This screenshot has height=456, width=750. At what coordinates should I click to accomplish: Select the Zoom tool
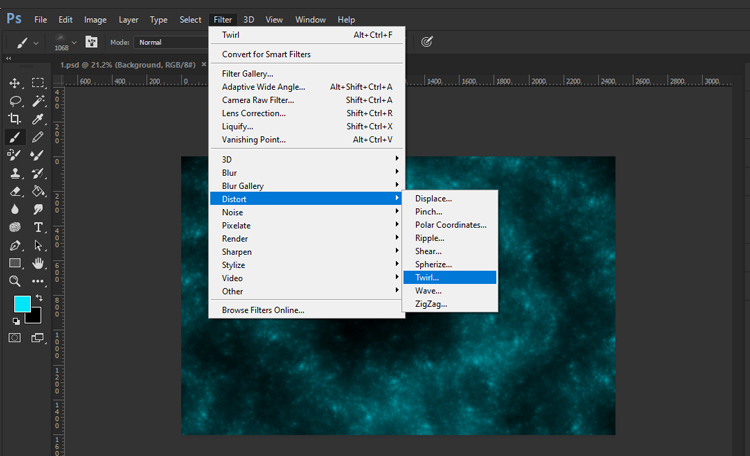(x=15, y=281)
